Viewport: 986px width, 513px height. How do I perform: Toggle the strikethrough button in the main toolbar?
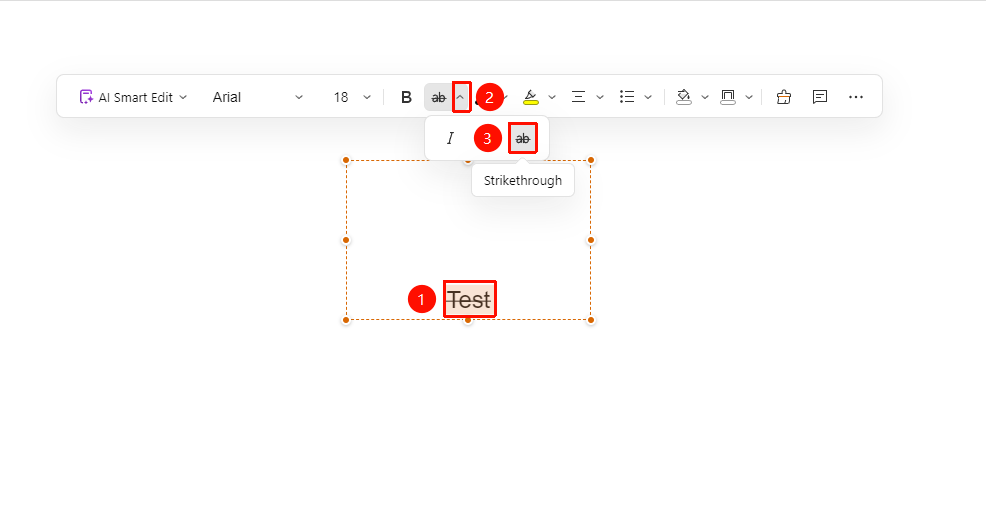click(438, 97)
